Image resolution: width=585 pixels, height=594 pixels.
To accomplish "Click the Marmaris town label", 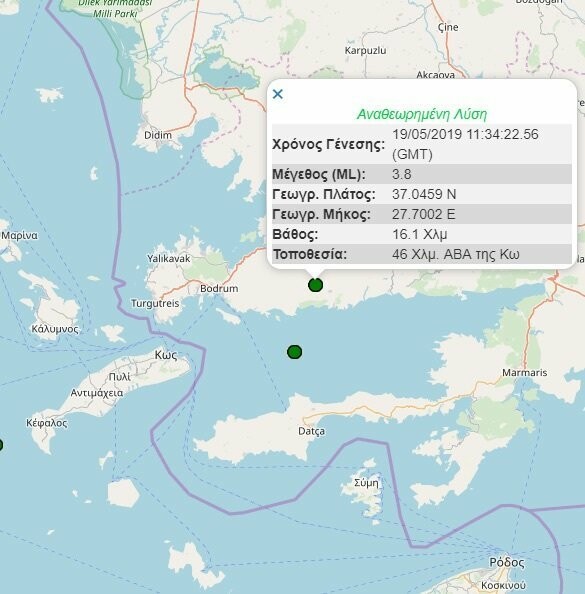I will pyautogui.click(x=524, y=373).
